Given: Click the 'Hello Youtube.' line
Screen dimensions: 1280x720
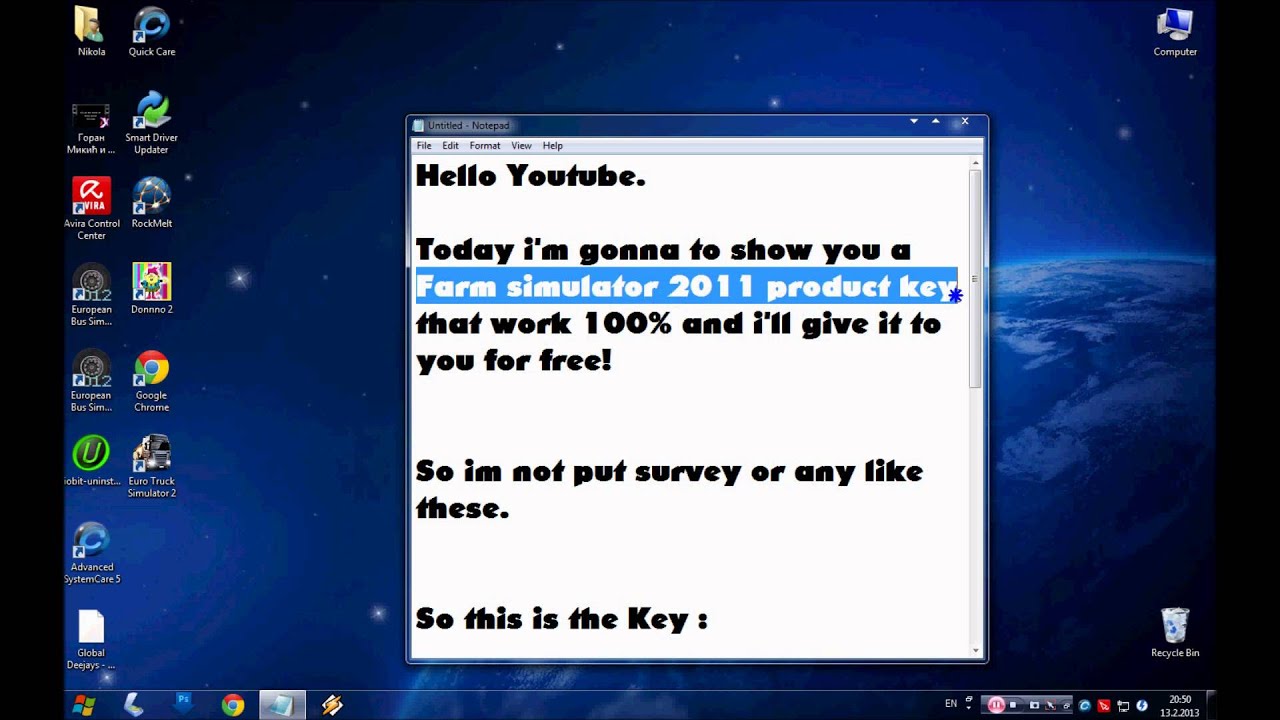Looking at the screenshot, I should 531,177.
